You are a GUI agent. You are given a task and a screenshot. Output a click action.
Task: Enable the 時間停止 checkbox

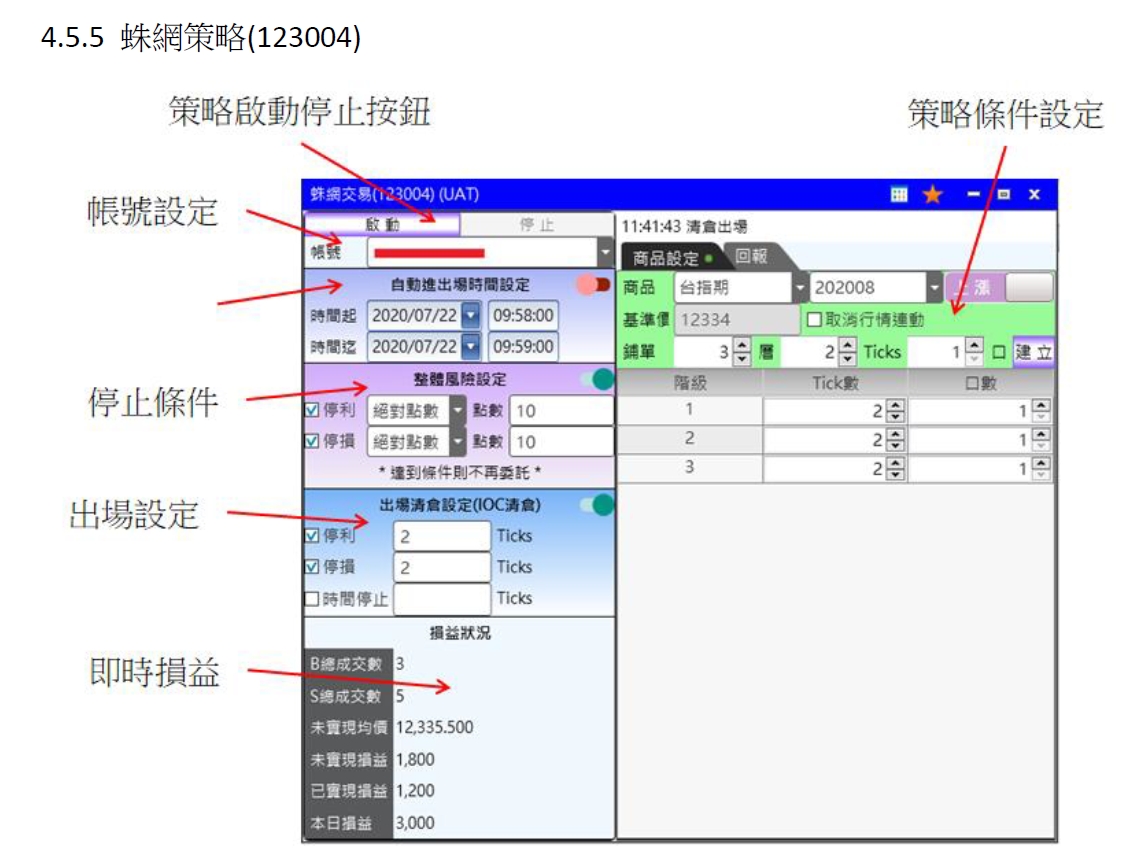coord(312,598)
